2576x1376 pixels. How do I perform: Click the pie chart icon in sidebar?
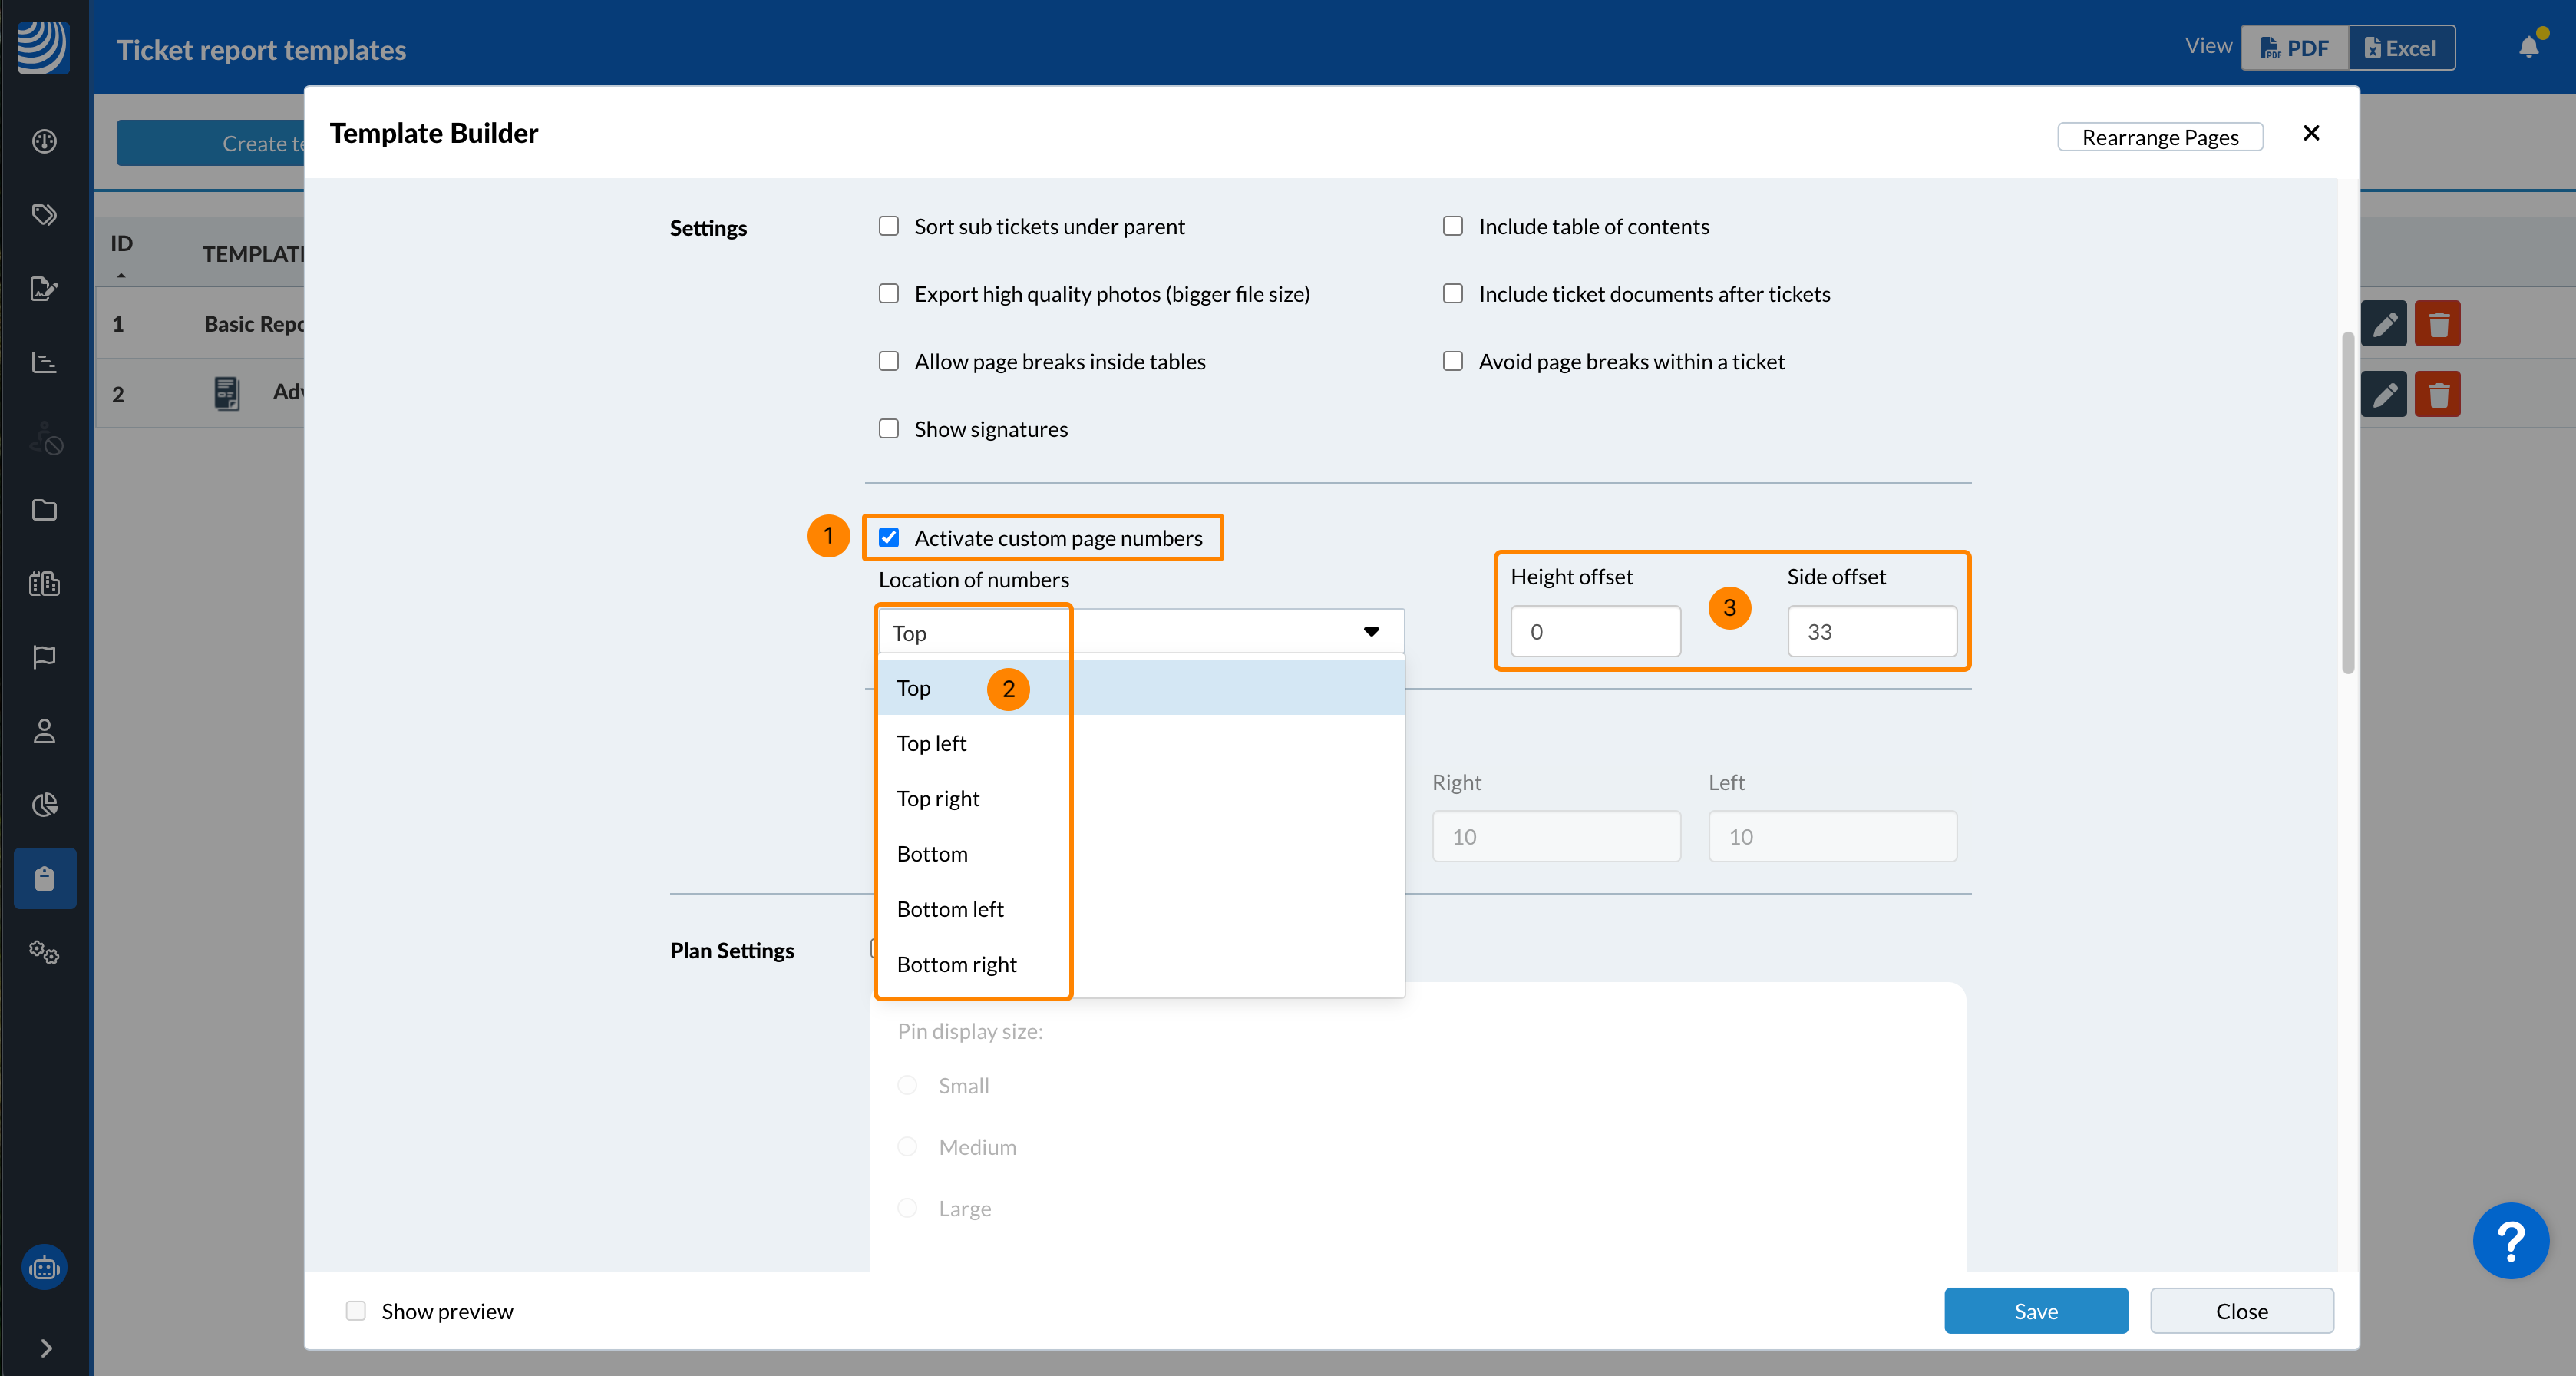pyautogui.click(x=44, y=805)
